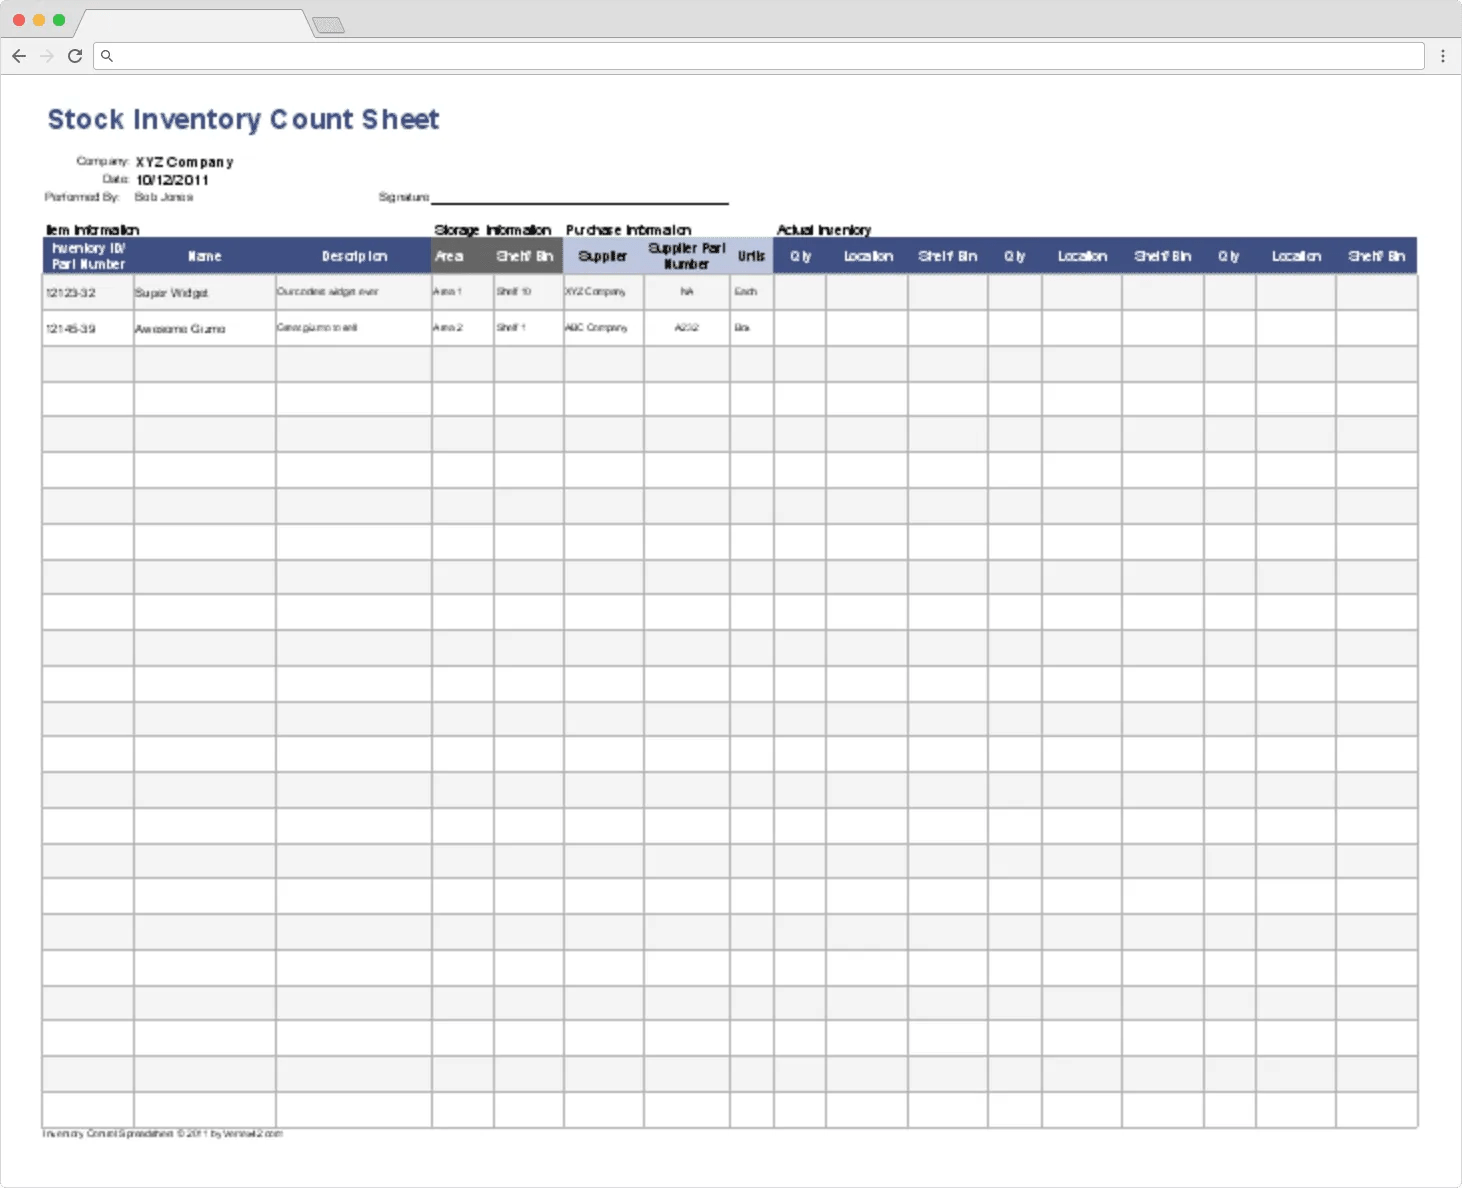Open the browser options menu (vertical dots)
The image size is (1462, 1188).
(x=1443, y=56)
